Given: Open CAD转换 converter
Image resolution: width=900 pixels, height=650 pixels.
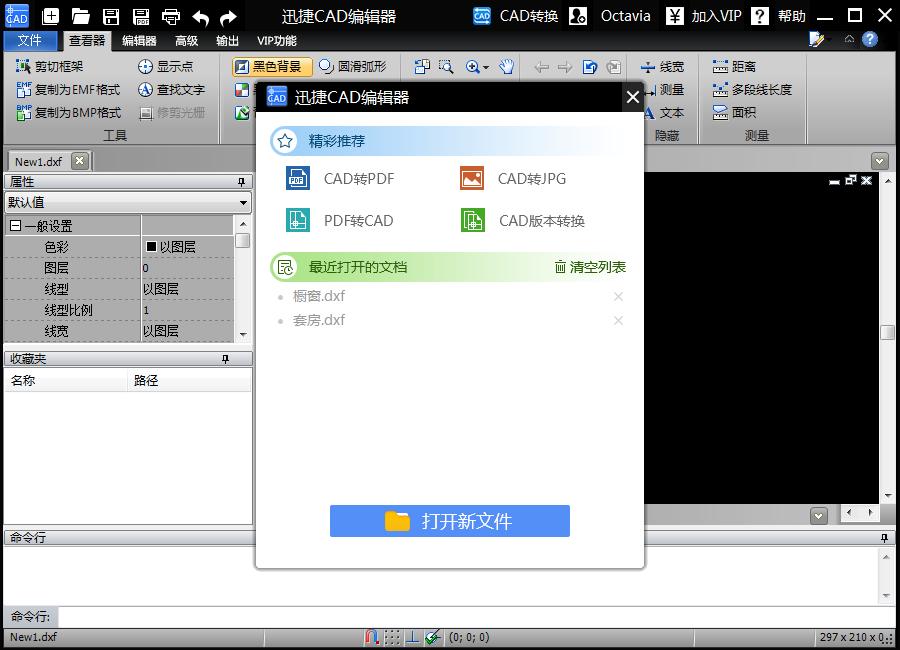Looking at the screenshot, I should [x=515, y=16].
